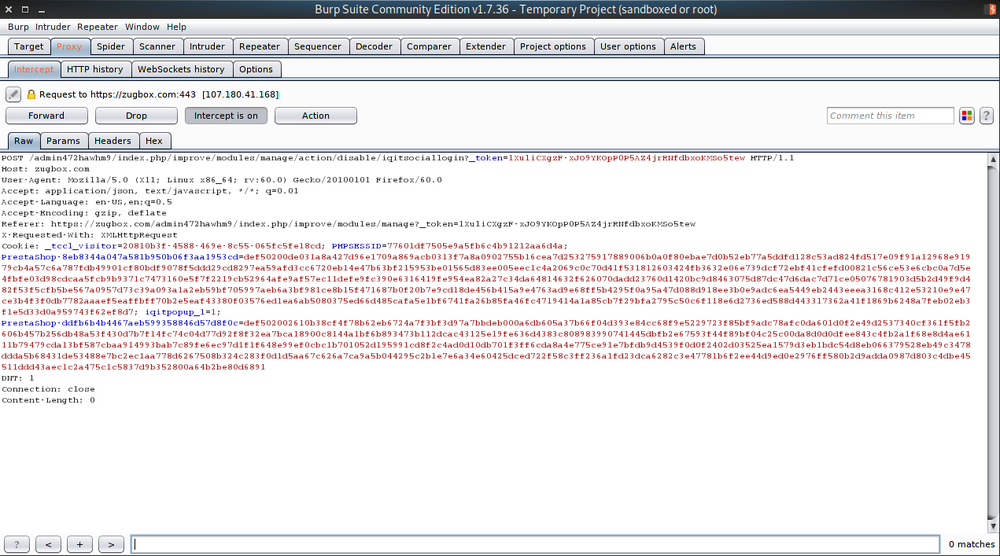
Task: Switch to the Scanner tab
Action: click(x=157, y=47)
